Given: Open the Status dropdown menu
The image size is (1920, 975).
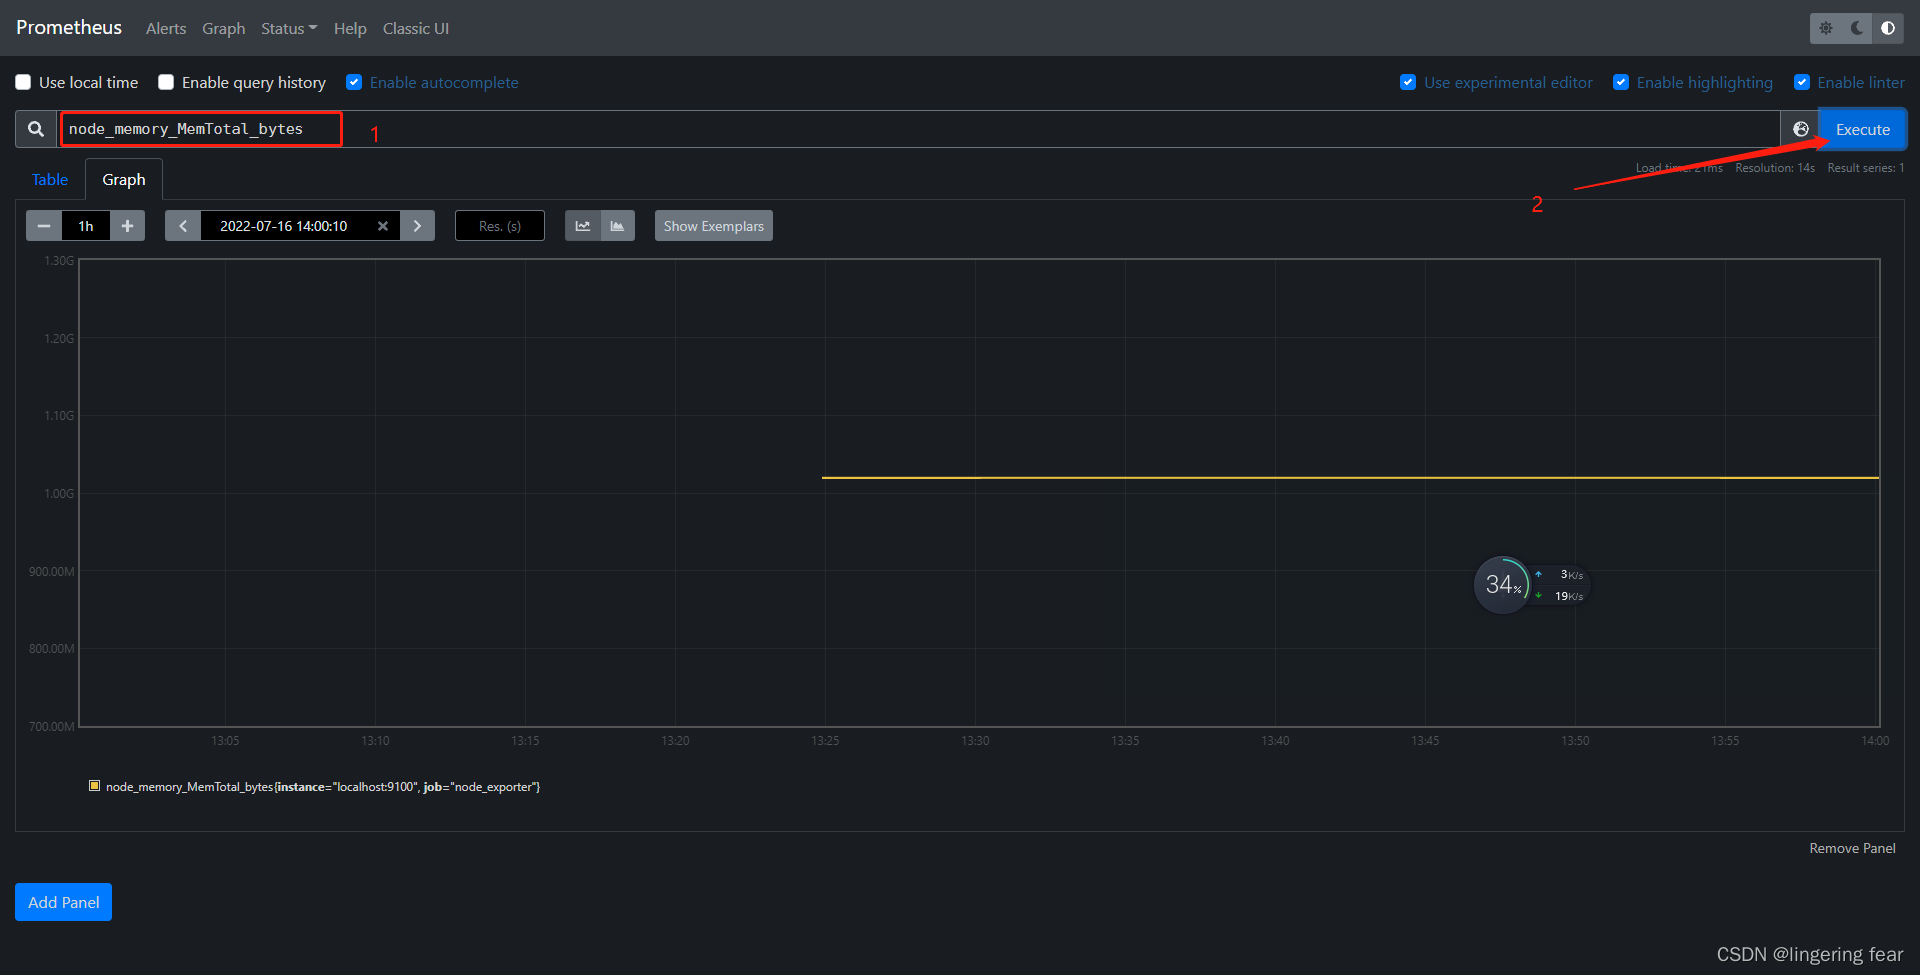Looking at the screenshot, I should click(288, 28).
